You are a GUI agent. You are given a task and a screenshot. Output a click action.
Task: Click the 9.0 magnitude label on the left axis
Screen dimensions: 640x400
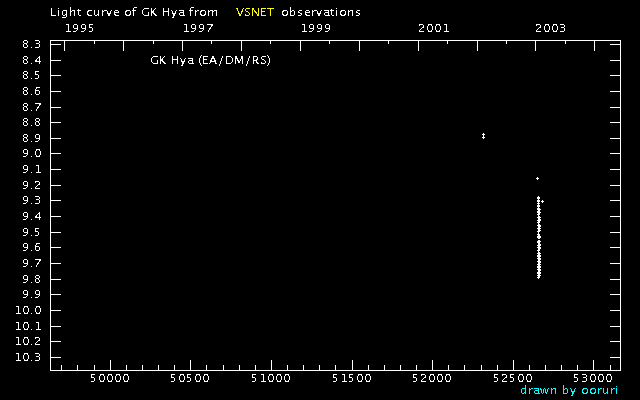tap(32, 153)
